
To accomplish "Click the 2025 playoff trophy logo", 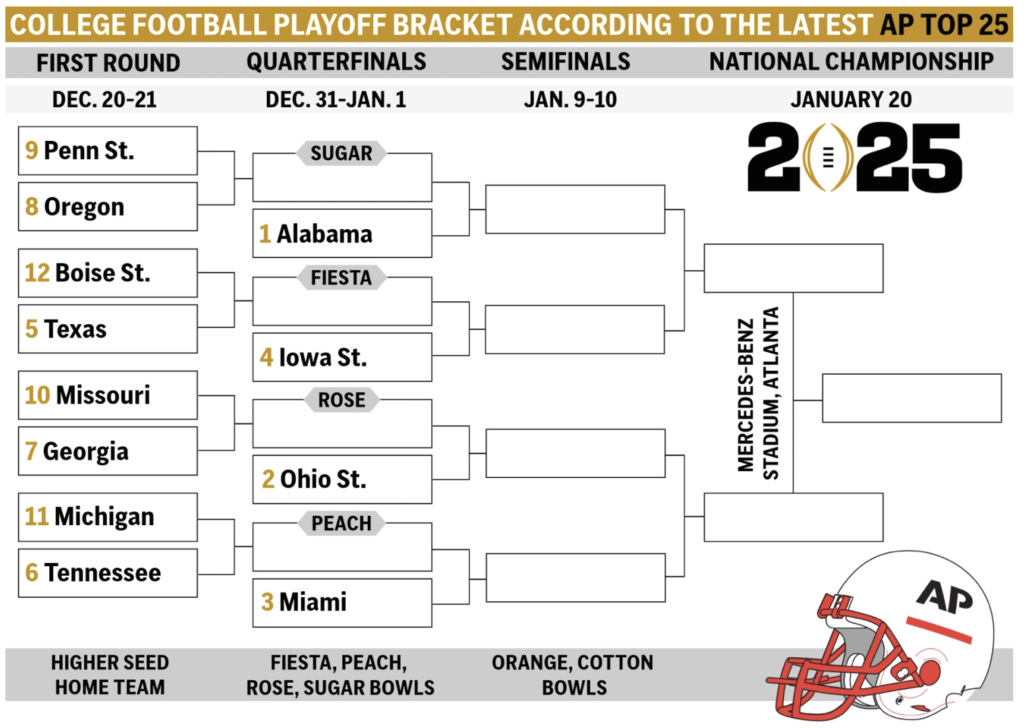I will [854, 157].
